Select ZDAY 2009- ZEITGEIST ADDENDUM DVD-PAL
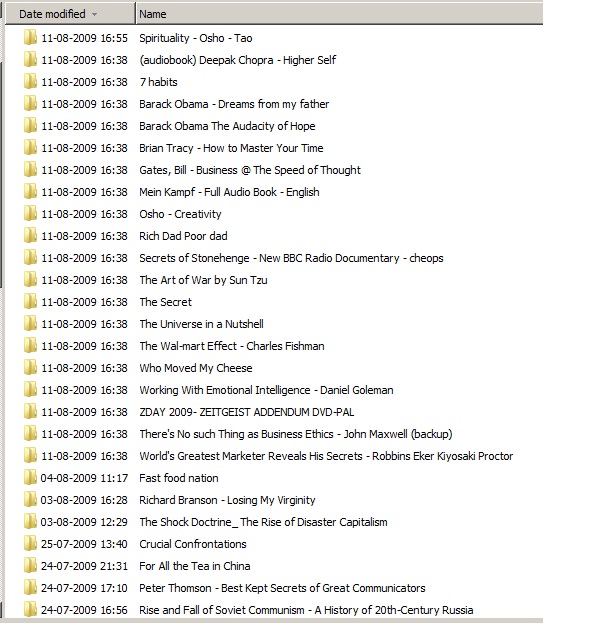The image size is (589, 640). 247,412
